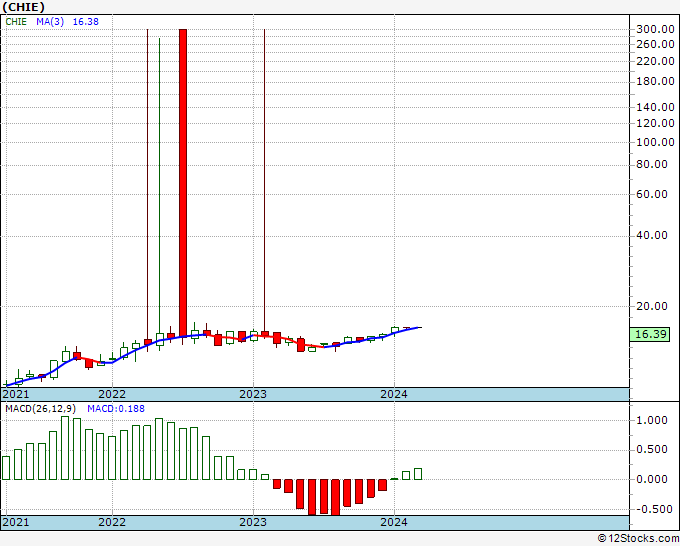Image resolution: width=680 pixels, height=546 pixels.
Task: Click the (CHIE) chart title
Action: click(23, 7)
